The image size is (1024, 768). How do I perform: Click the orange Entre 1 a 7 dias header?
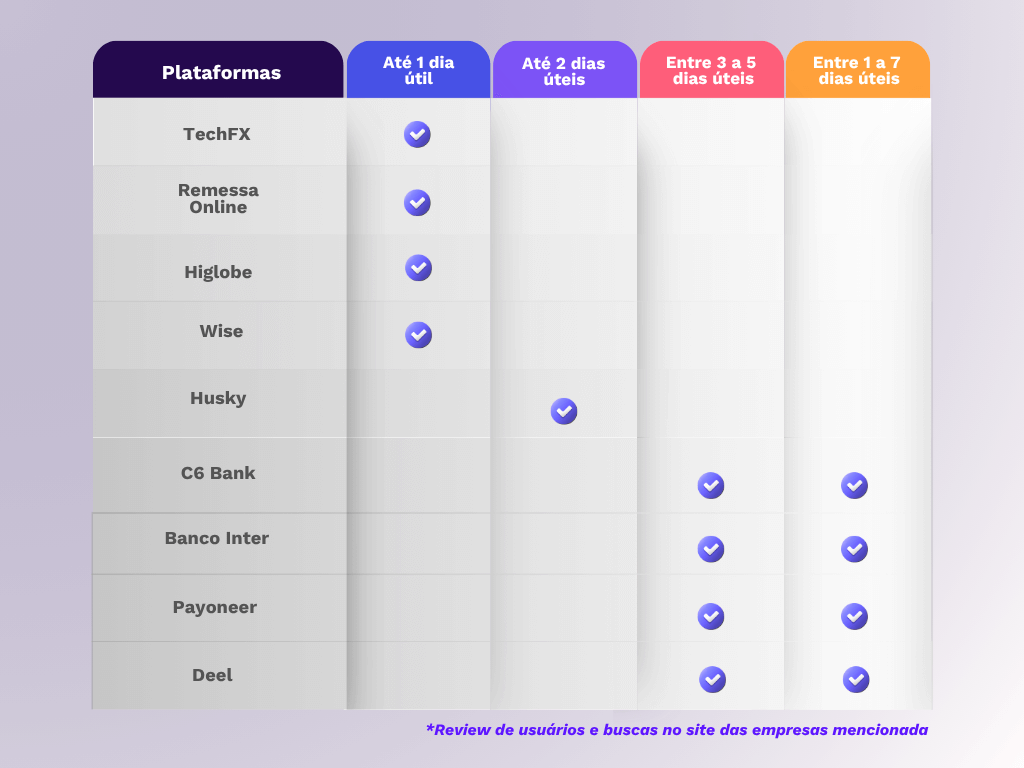click(x=857, y=70)
